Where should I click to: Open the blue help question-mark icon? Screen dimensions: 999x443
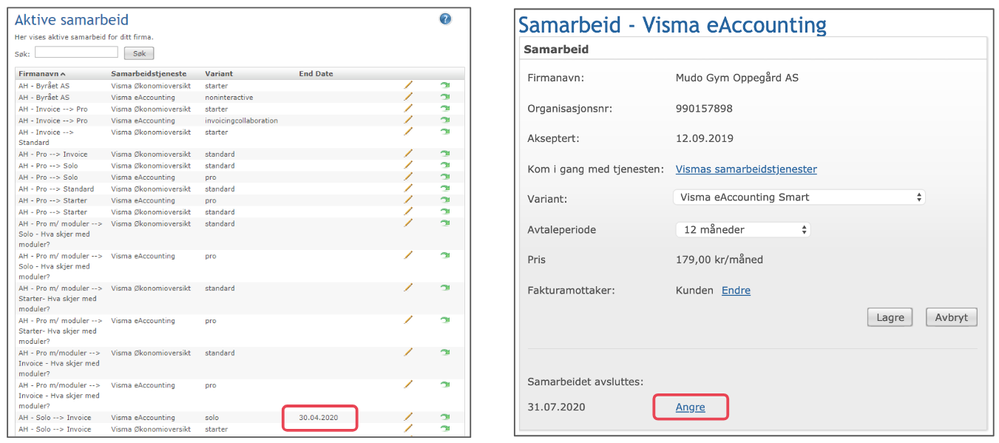click(445, 19)
